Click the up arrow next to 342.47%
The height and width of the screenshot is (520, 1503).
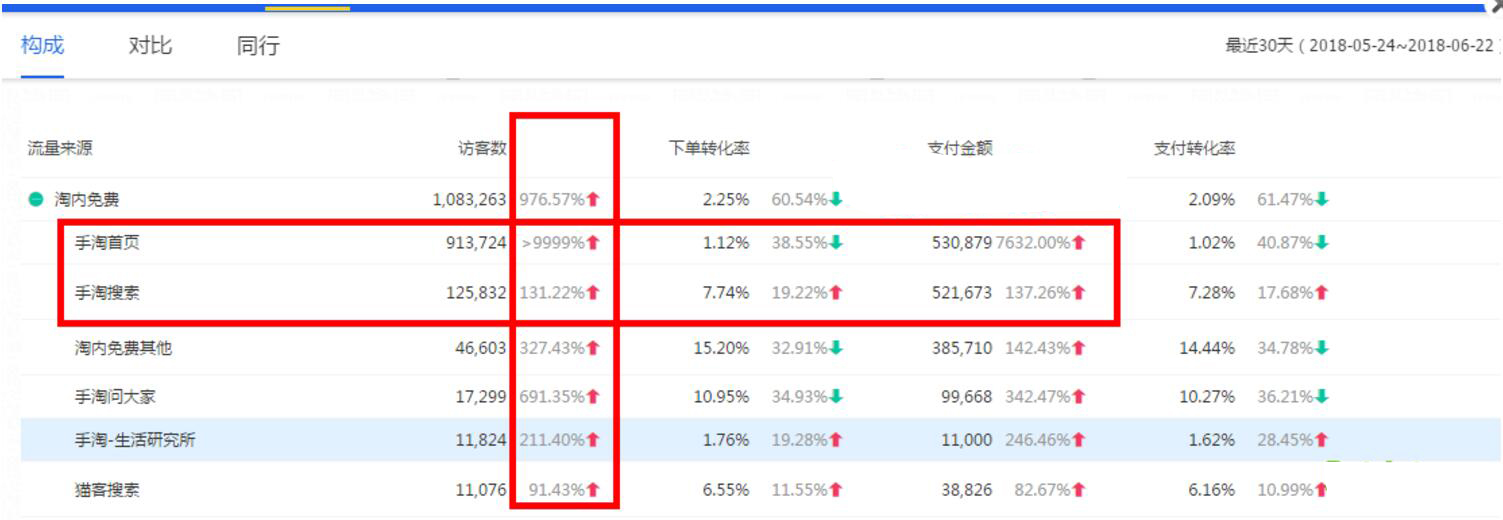(x=1079, y=396)
